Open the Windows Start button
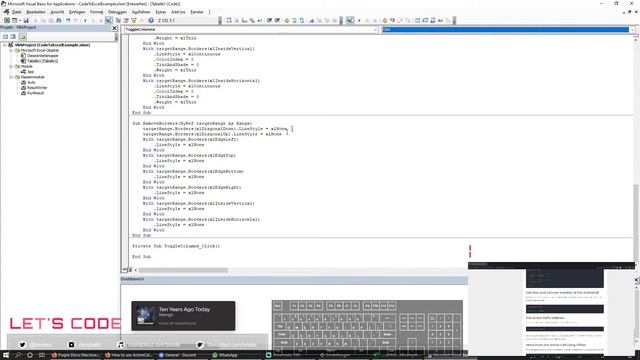 (6, 355)
